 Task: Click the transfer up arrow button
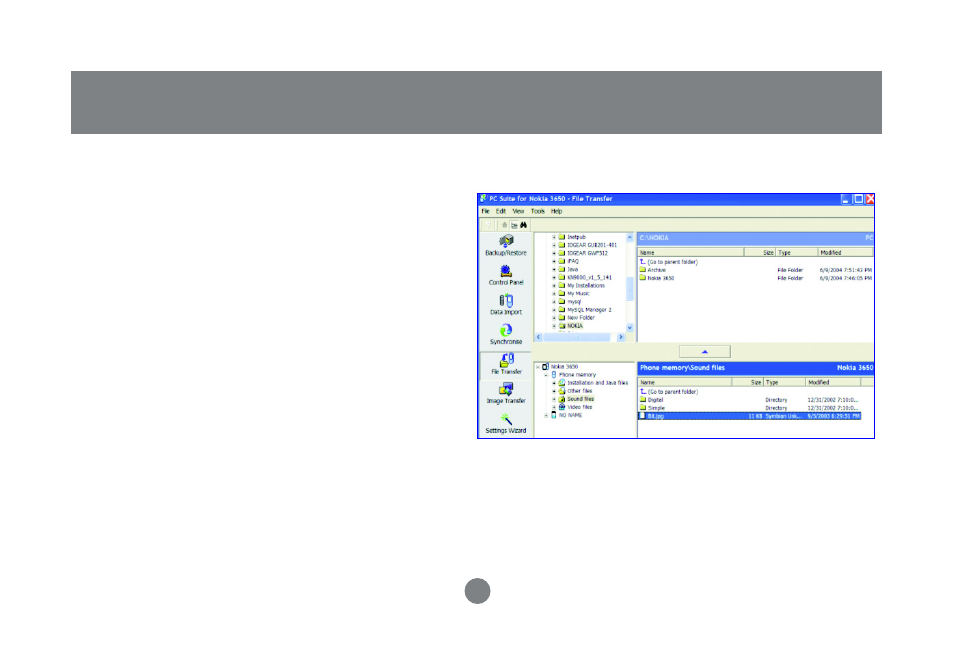point(705,352)
